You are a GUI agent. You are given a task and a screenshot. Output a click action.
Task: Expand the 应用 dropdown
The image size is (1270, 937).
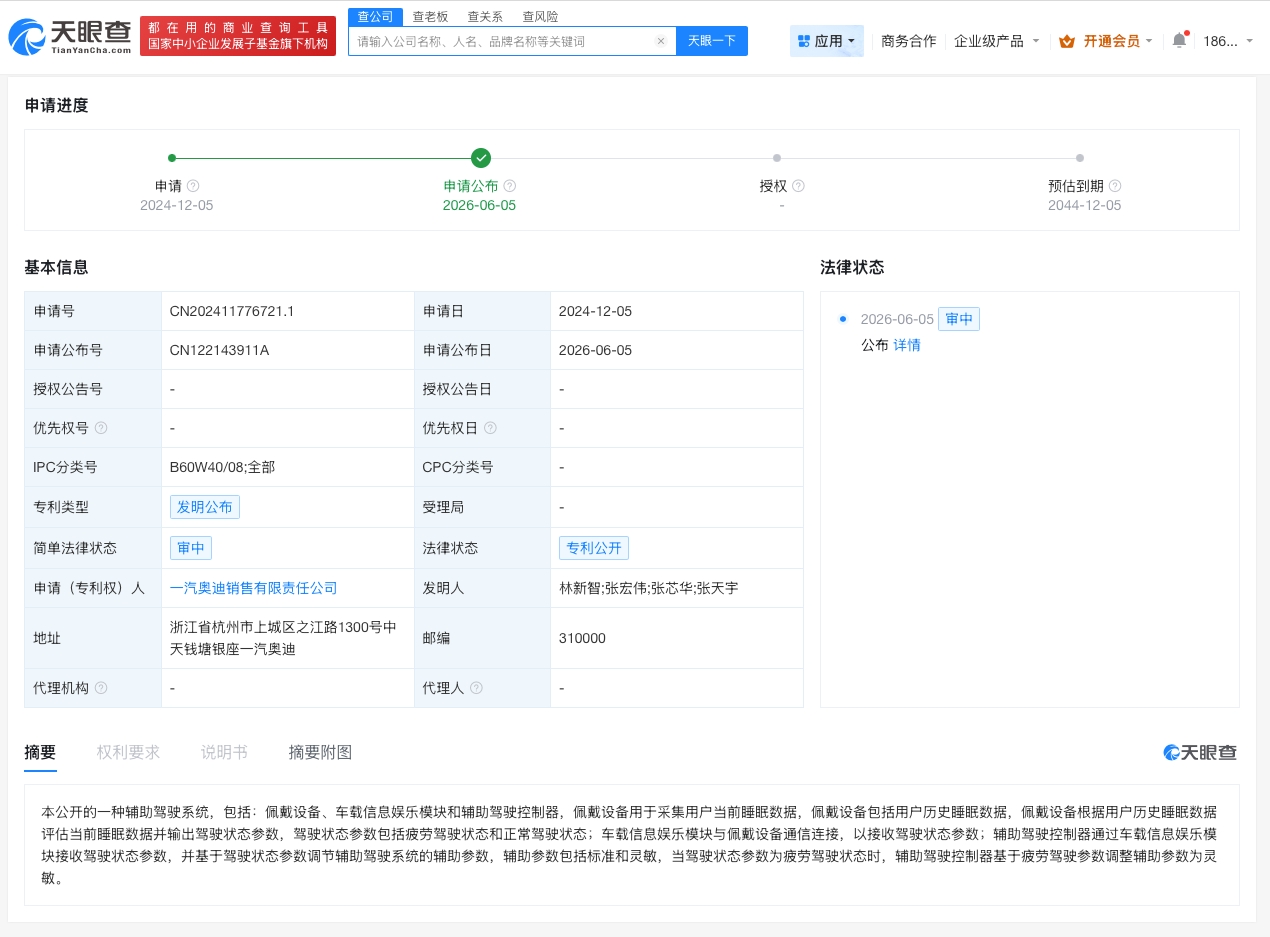[851, 41]
